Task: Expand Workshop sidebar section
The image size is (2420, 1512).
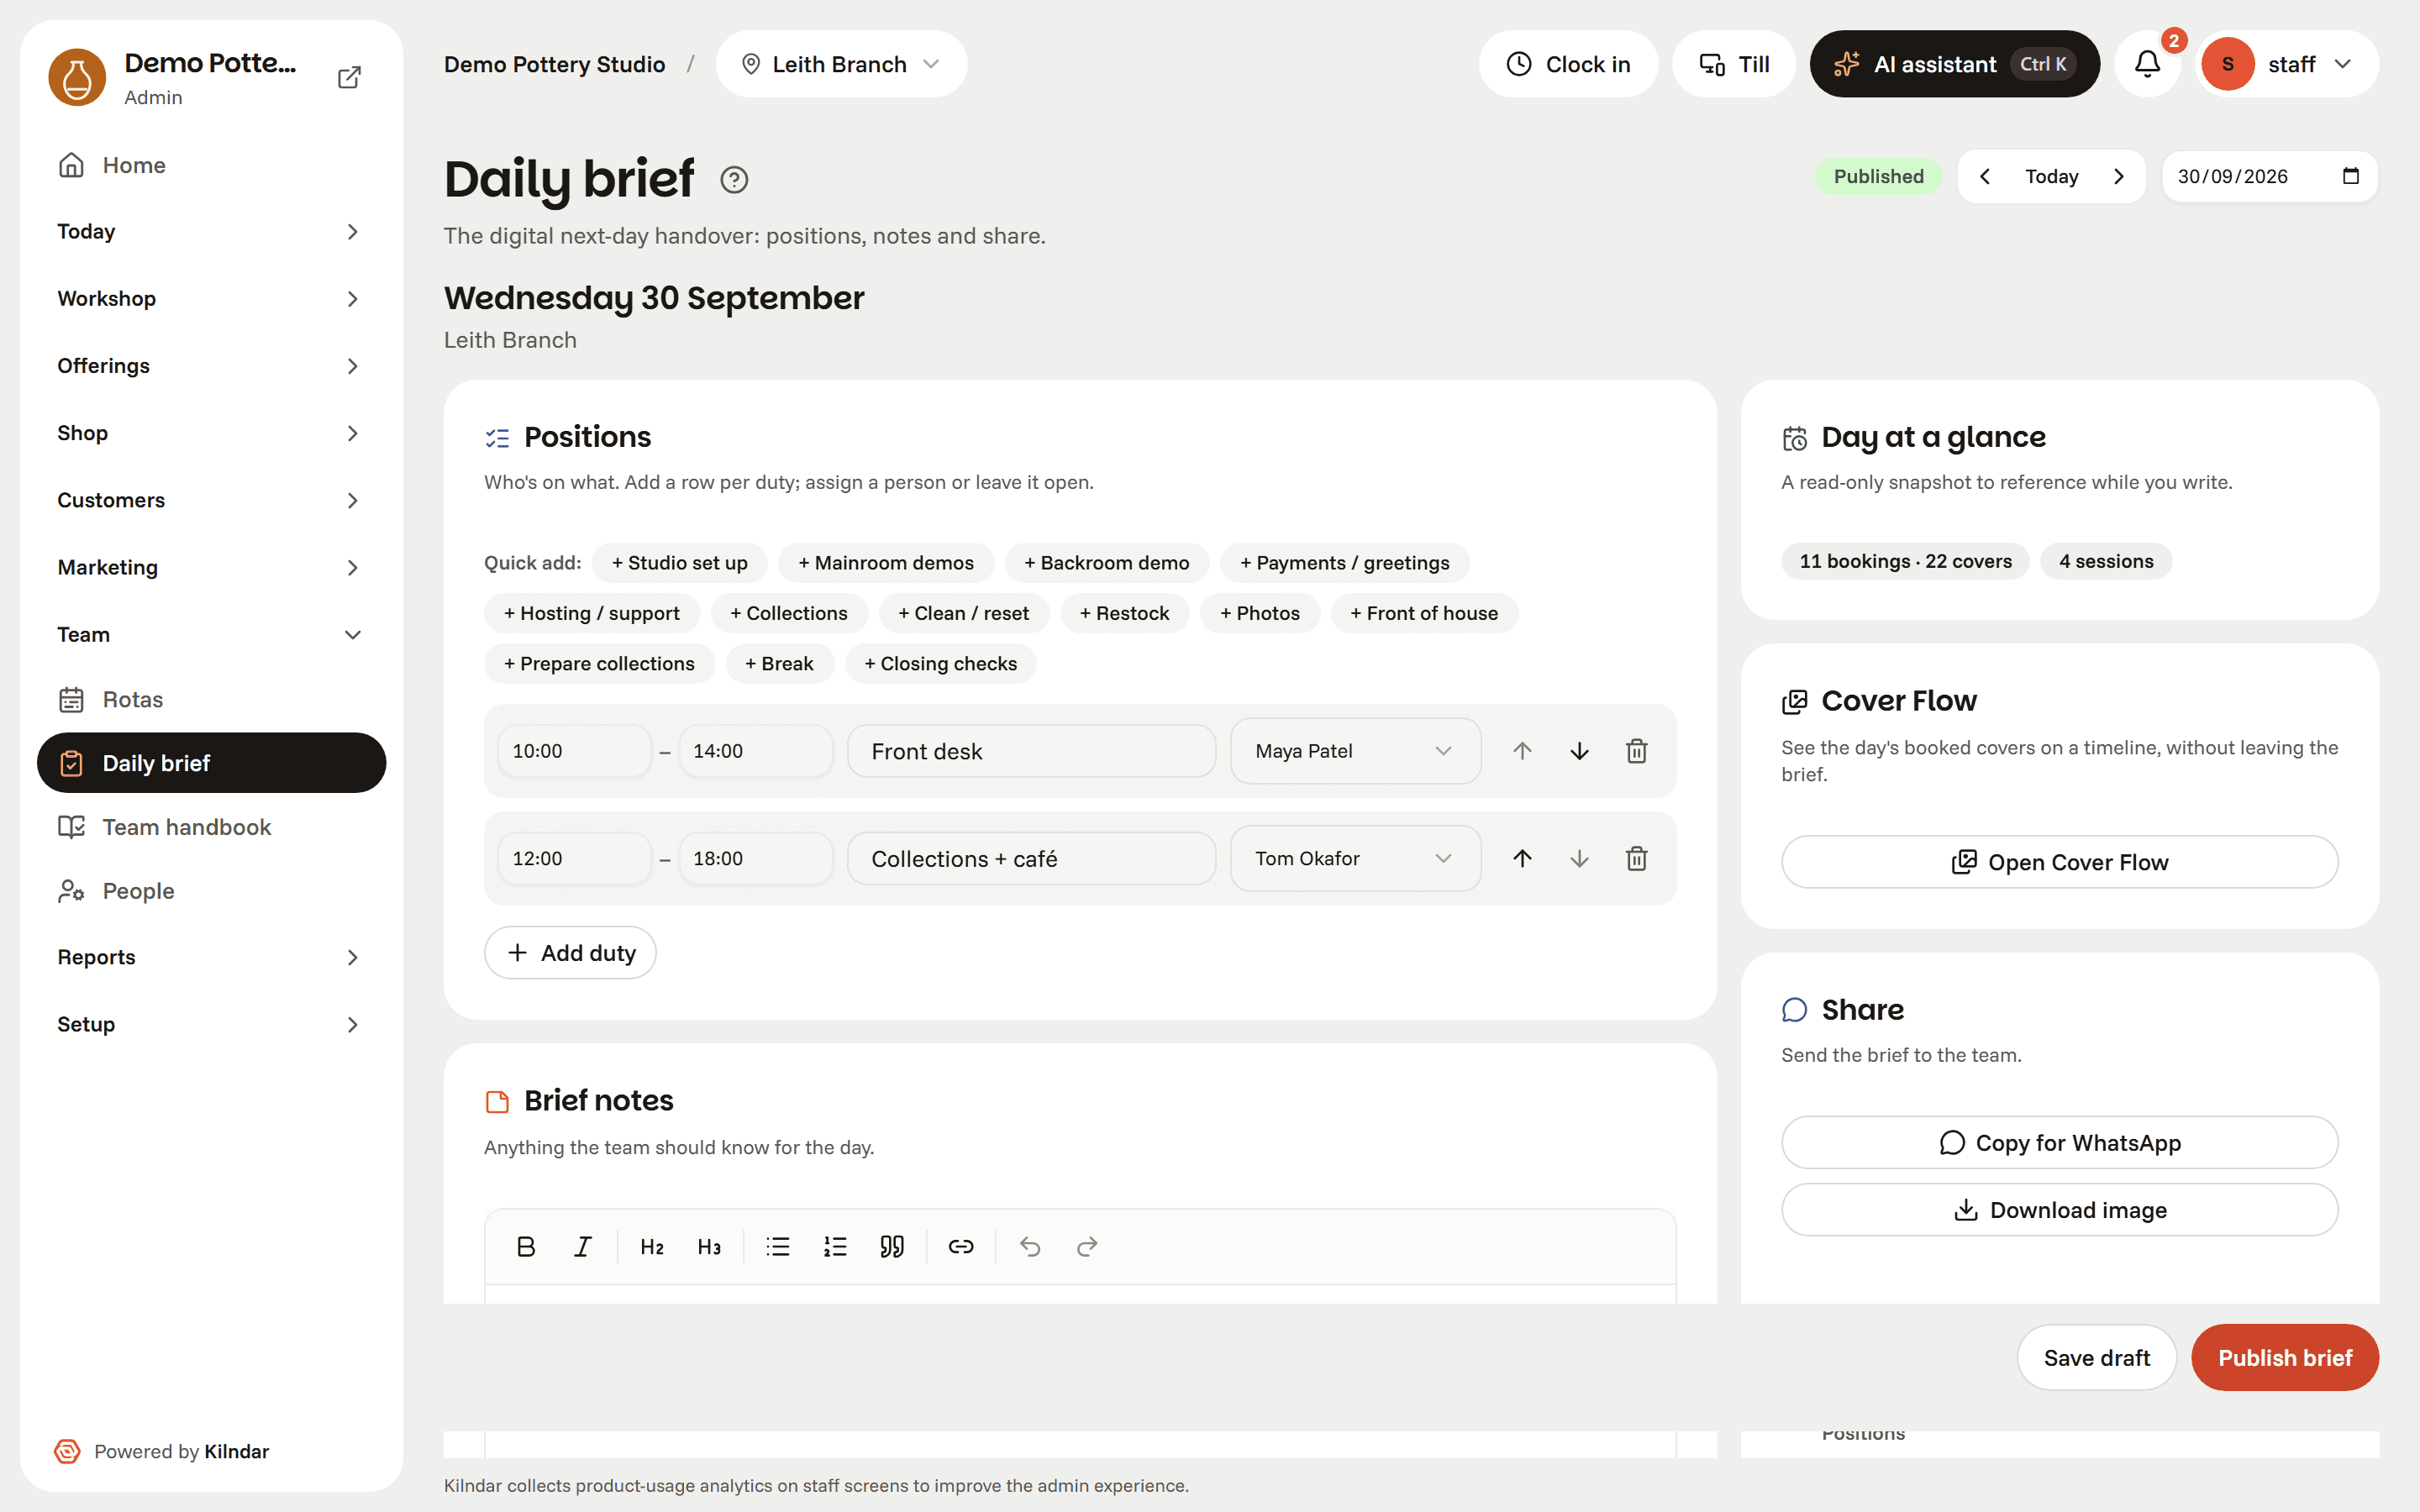Action: click(209, 299)
